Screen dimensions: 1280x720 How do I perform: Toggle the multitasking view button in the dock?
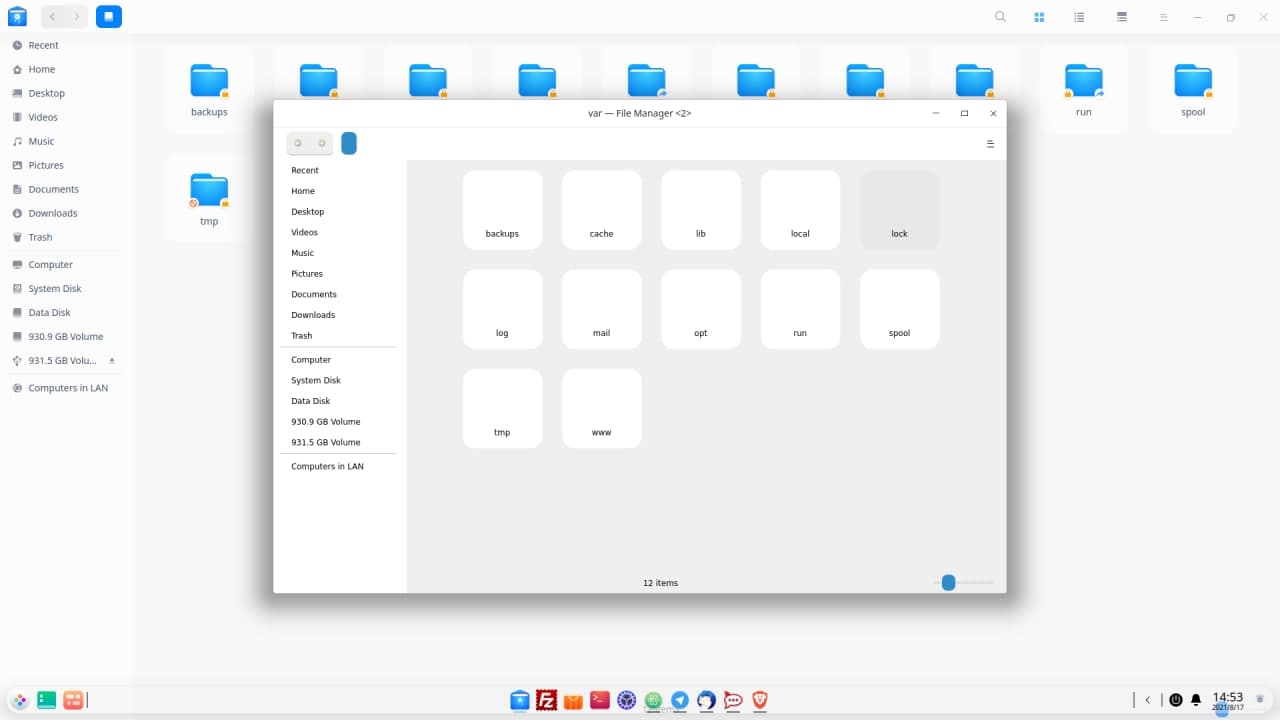tap(73, 700)
